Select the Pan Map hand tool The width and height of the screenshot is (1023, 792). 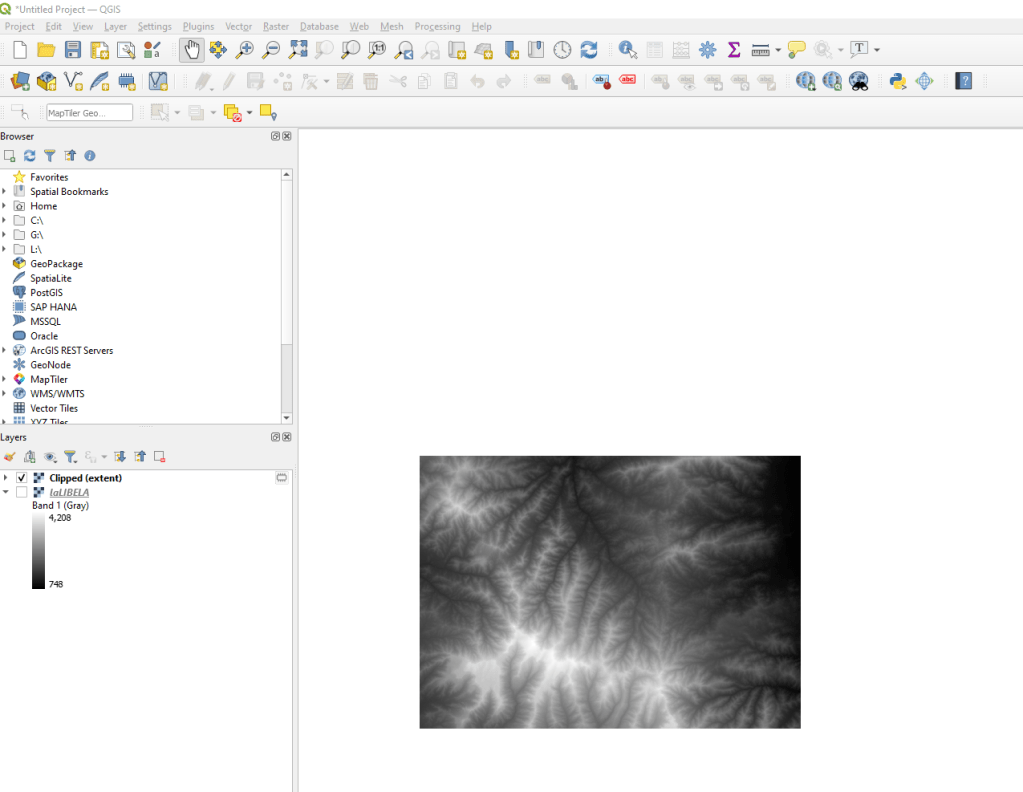tap(191, 49)
